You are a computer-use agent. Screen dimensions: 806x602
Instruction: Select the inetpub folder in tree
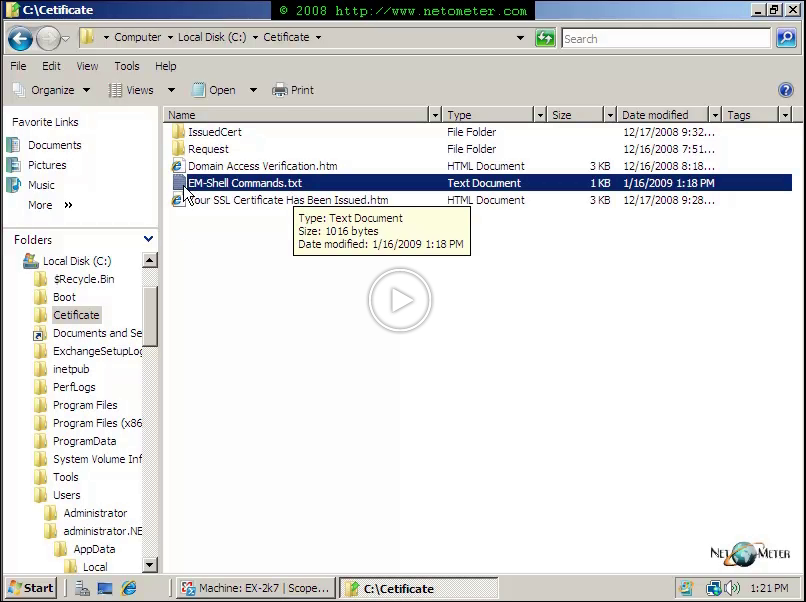pos(71,369)
